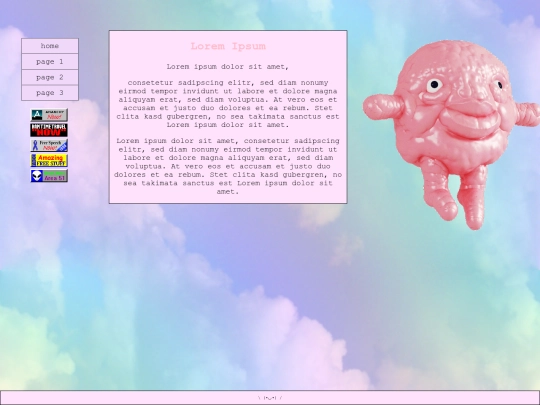Click the kaomoji face in the footer

coord(270,398)
